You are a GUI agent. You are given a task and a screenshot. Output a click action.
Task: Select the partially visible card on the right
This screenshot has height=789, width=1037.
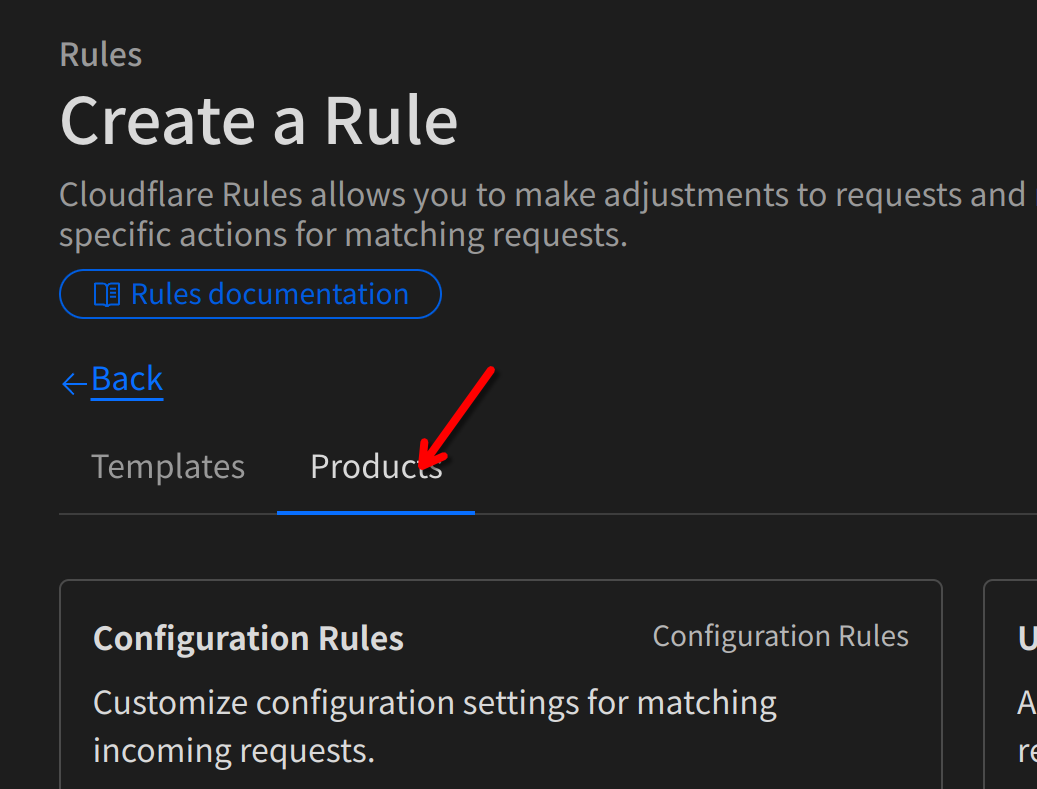1011,684
